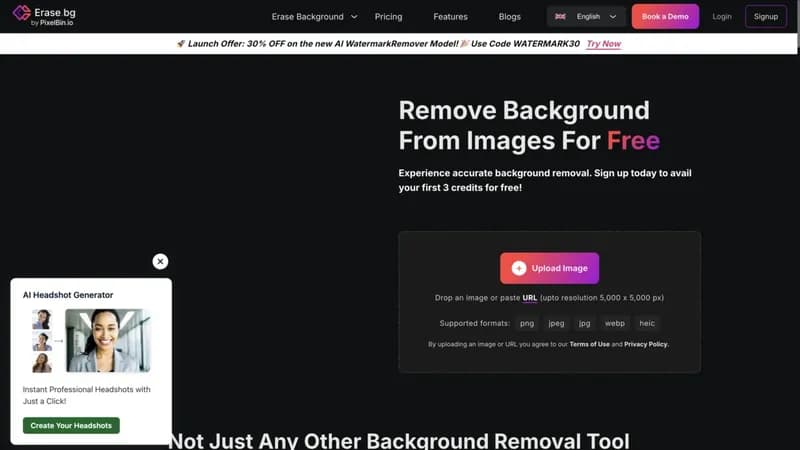Open the Terms of Use link
800x450 pixels.
coord(589,344)
